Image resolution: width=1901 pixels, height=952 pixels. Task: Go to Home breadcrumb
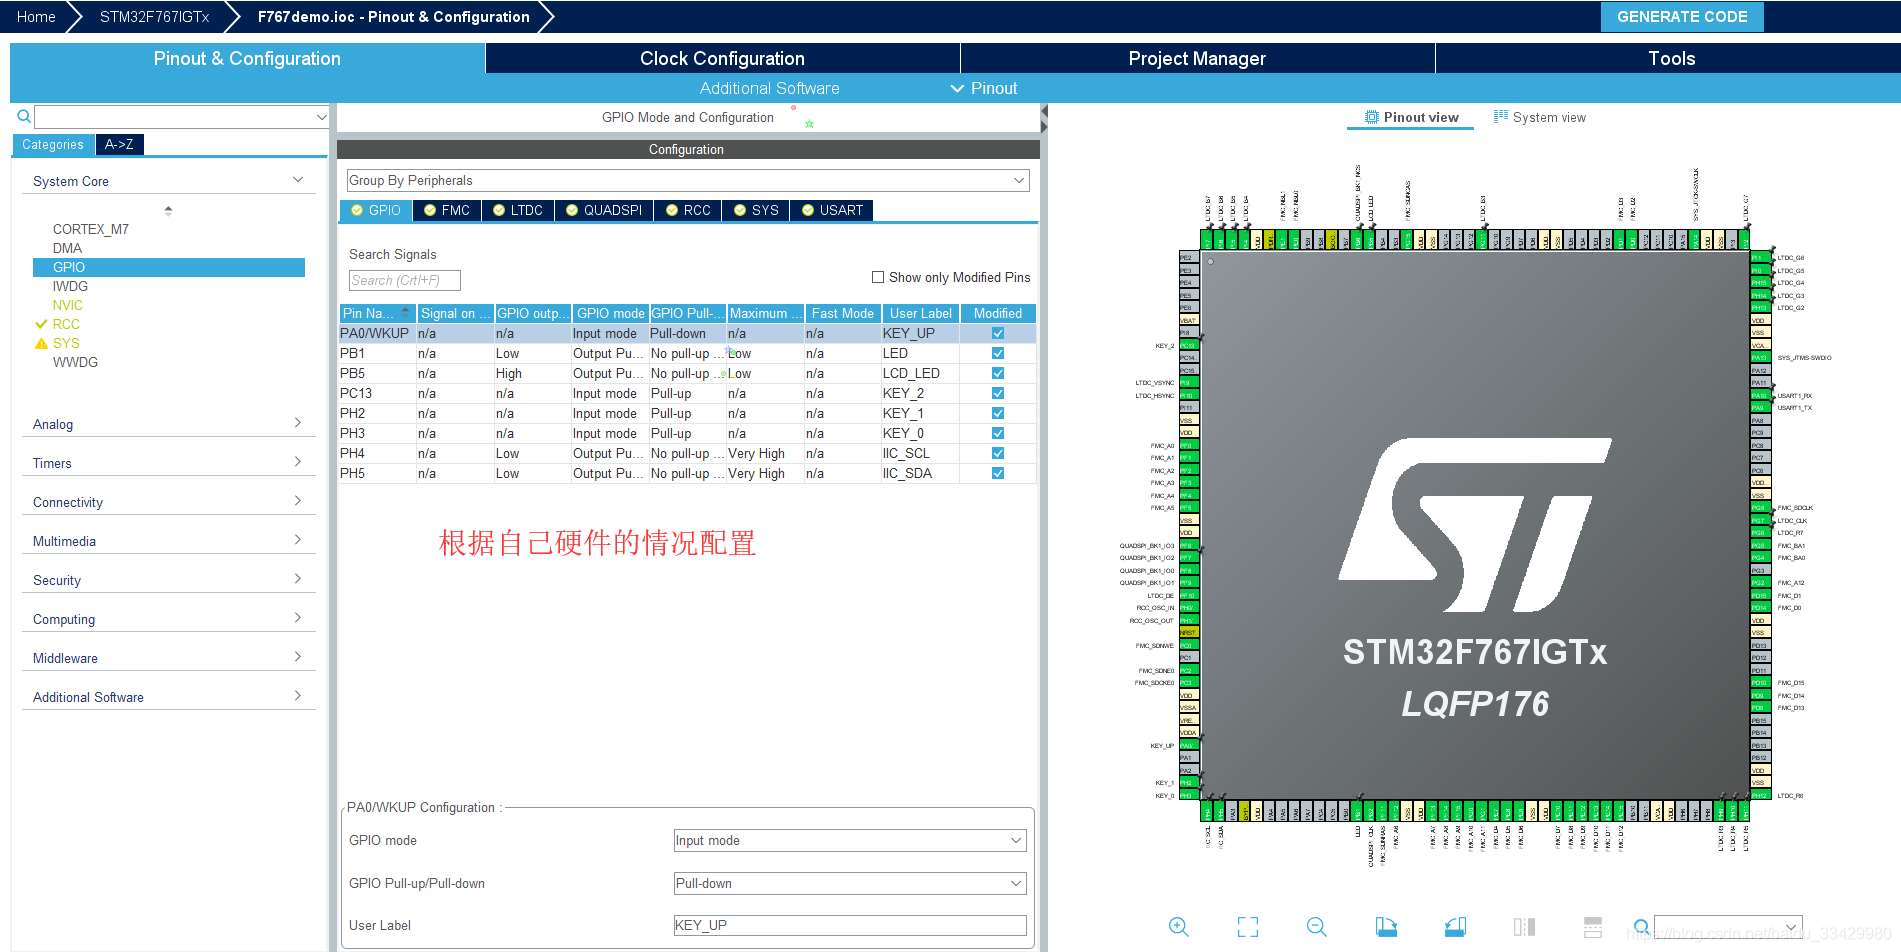36,17
